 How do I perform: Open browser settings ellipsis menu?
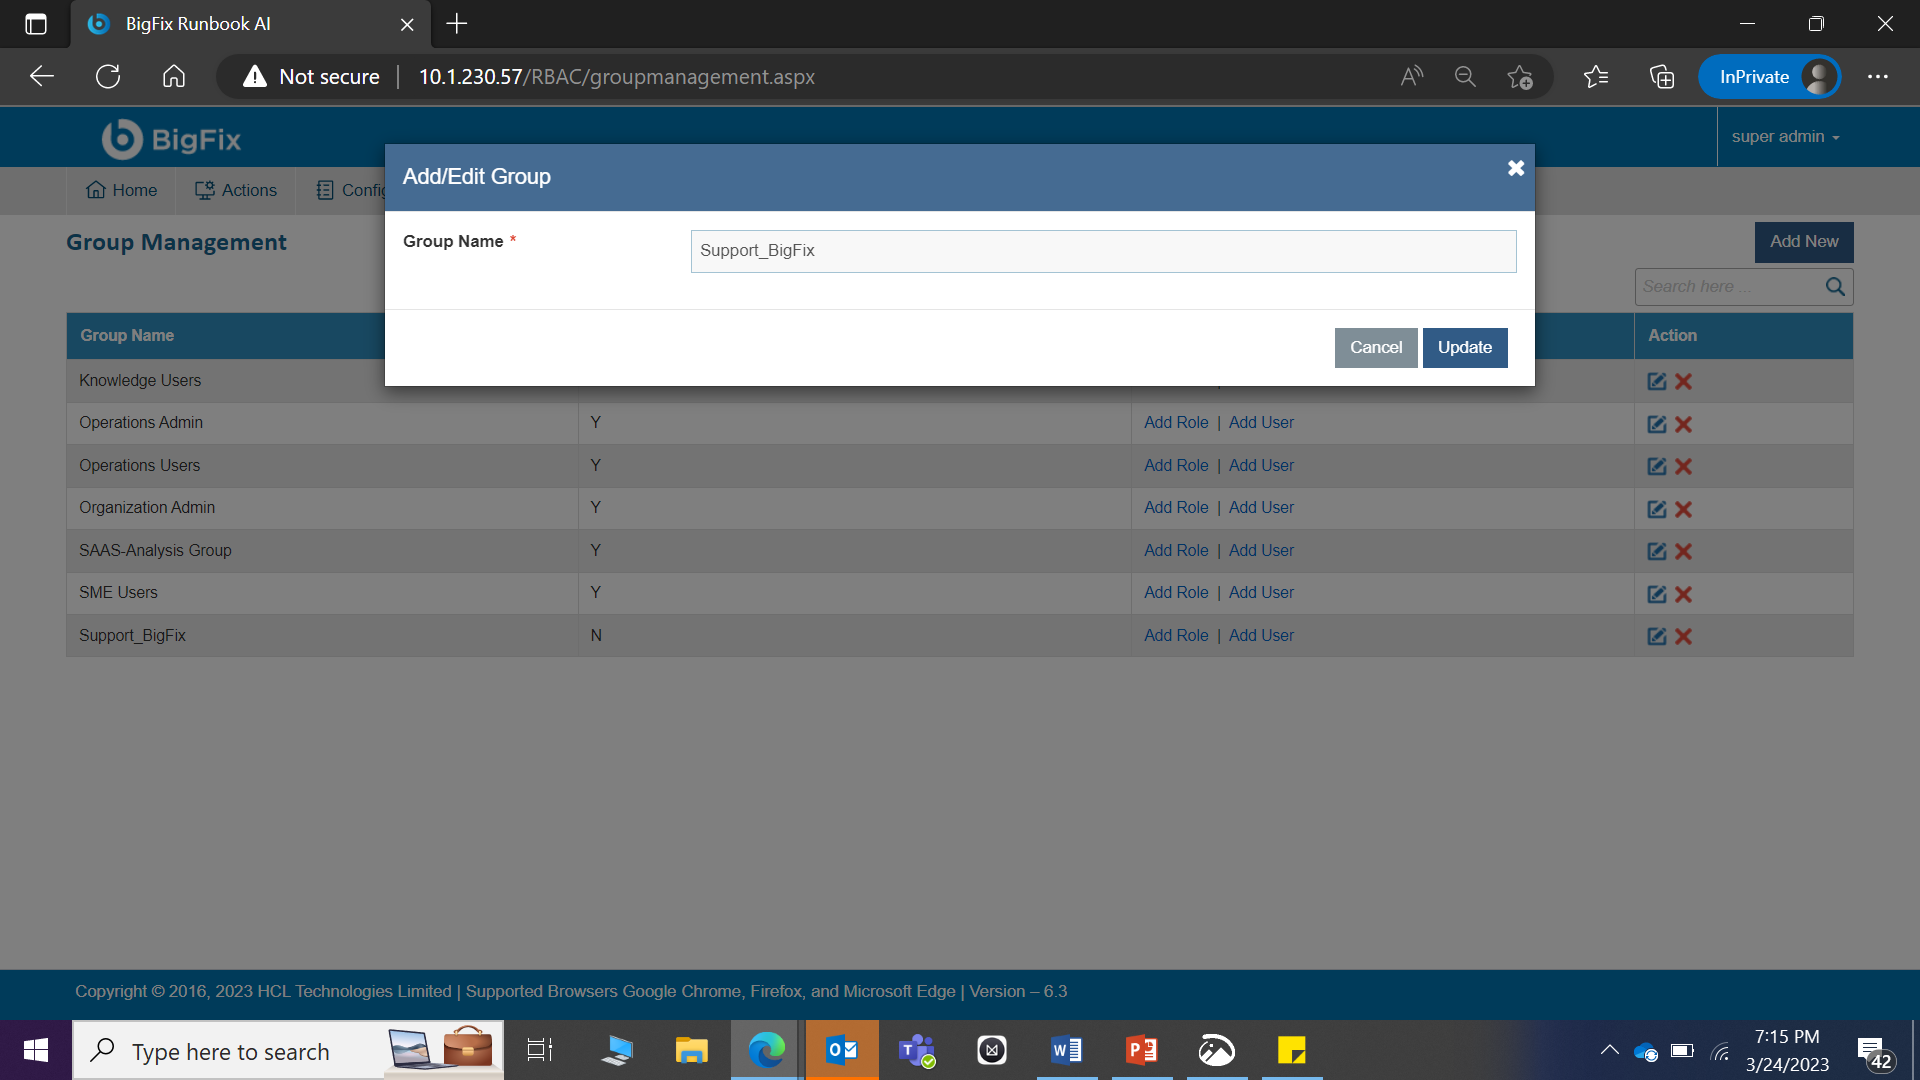click(x=1877, y=77)
